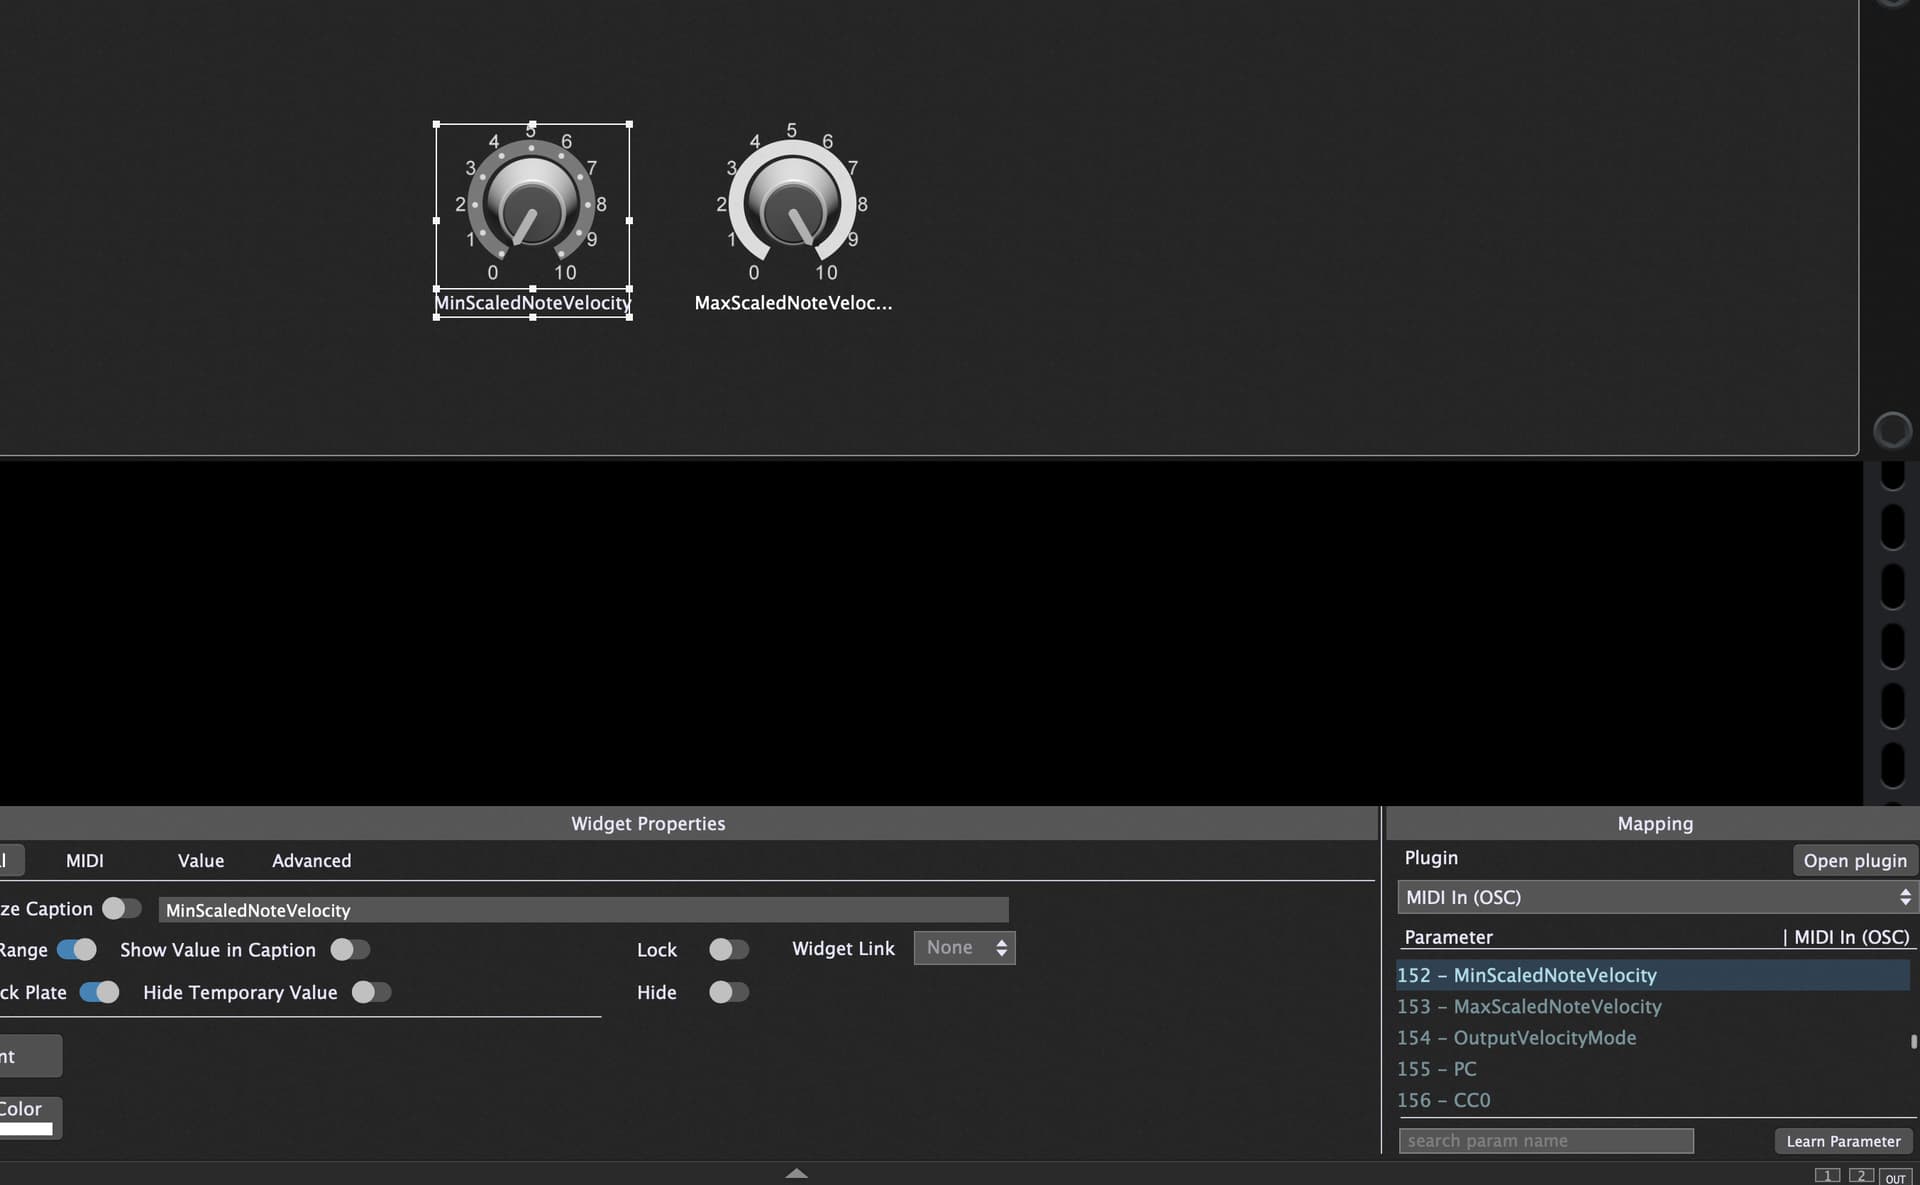Click the Learn Parameter button

(x=1843, y=1141)
